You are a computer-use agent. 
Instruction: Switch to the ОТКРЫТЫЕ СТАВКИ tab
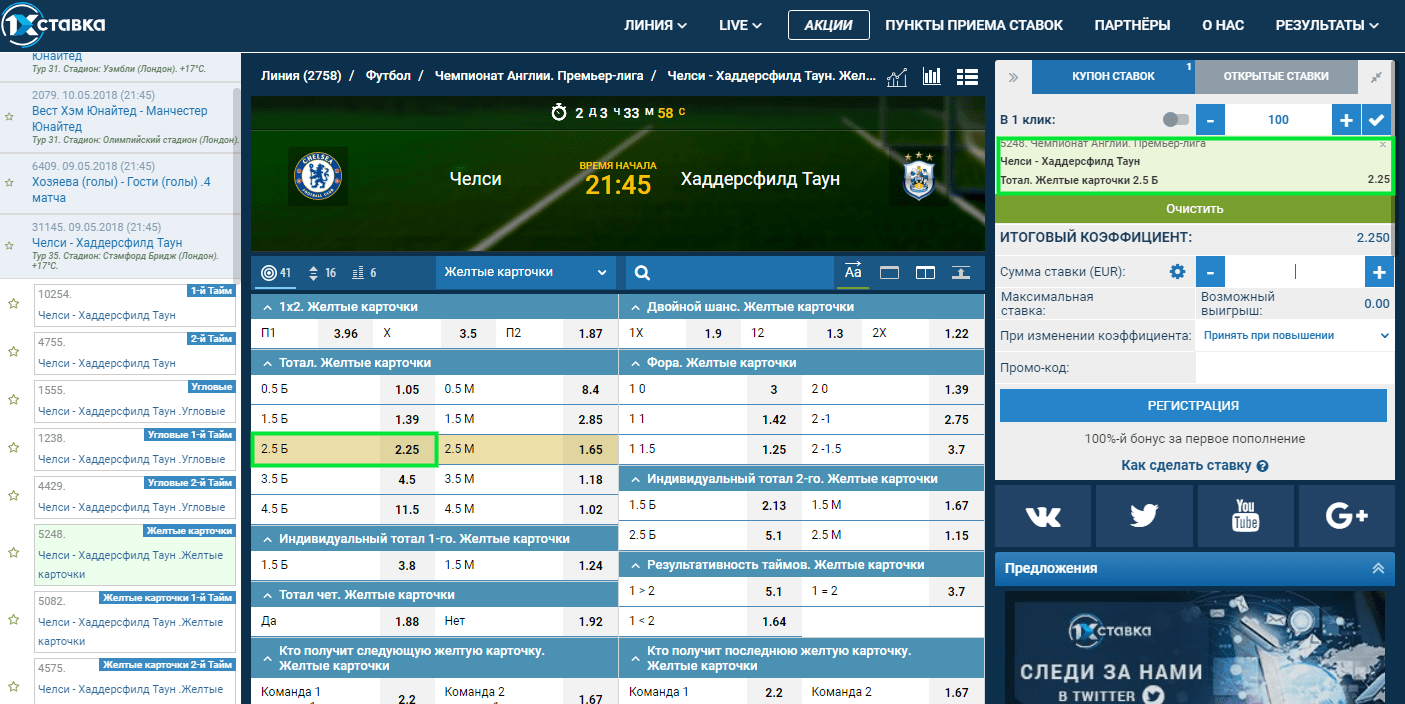point(1275,76)
